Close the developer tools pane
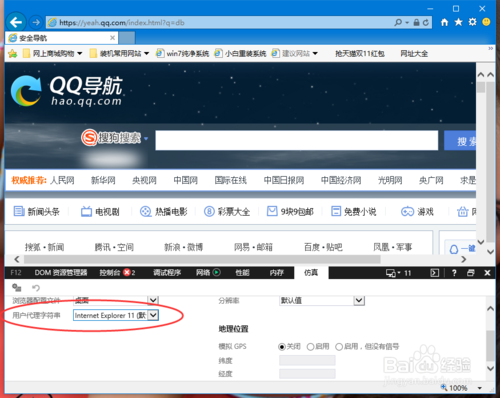 [x=487, y=273]
